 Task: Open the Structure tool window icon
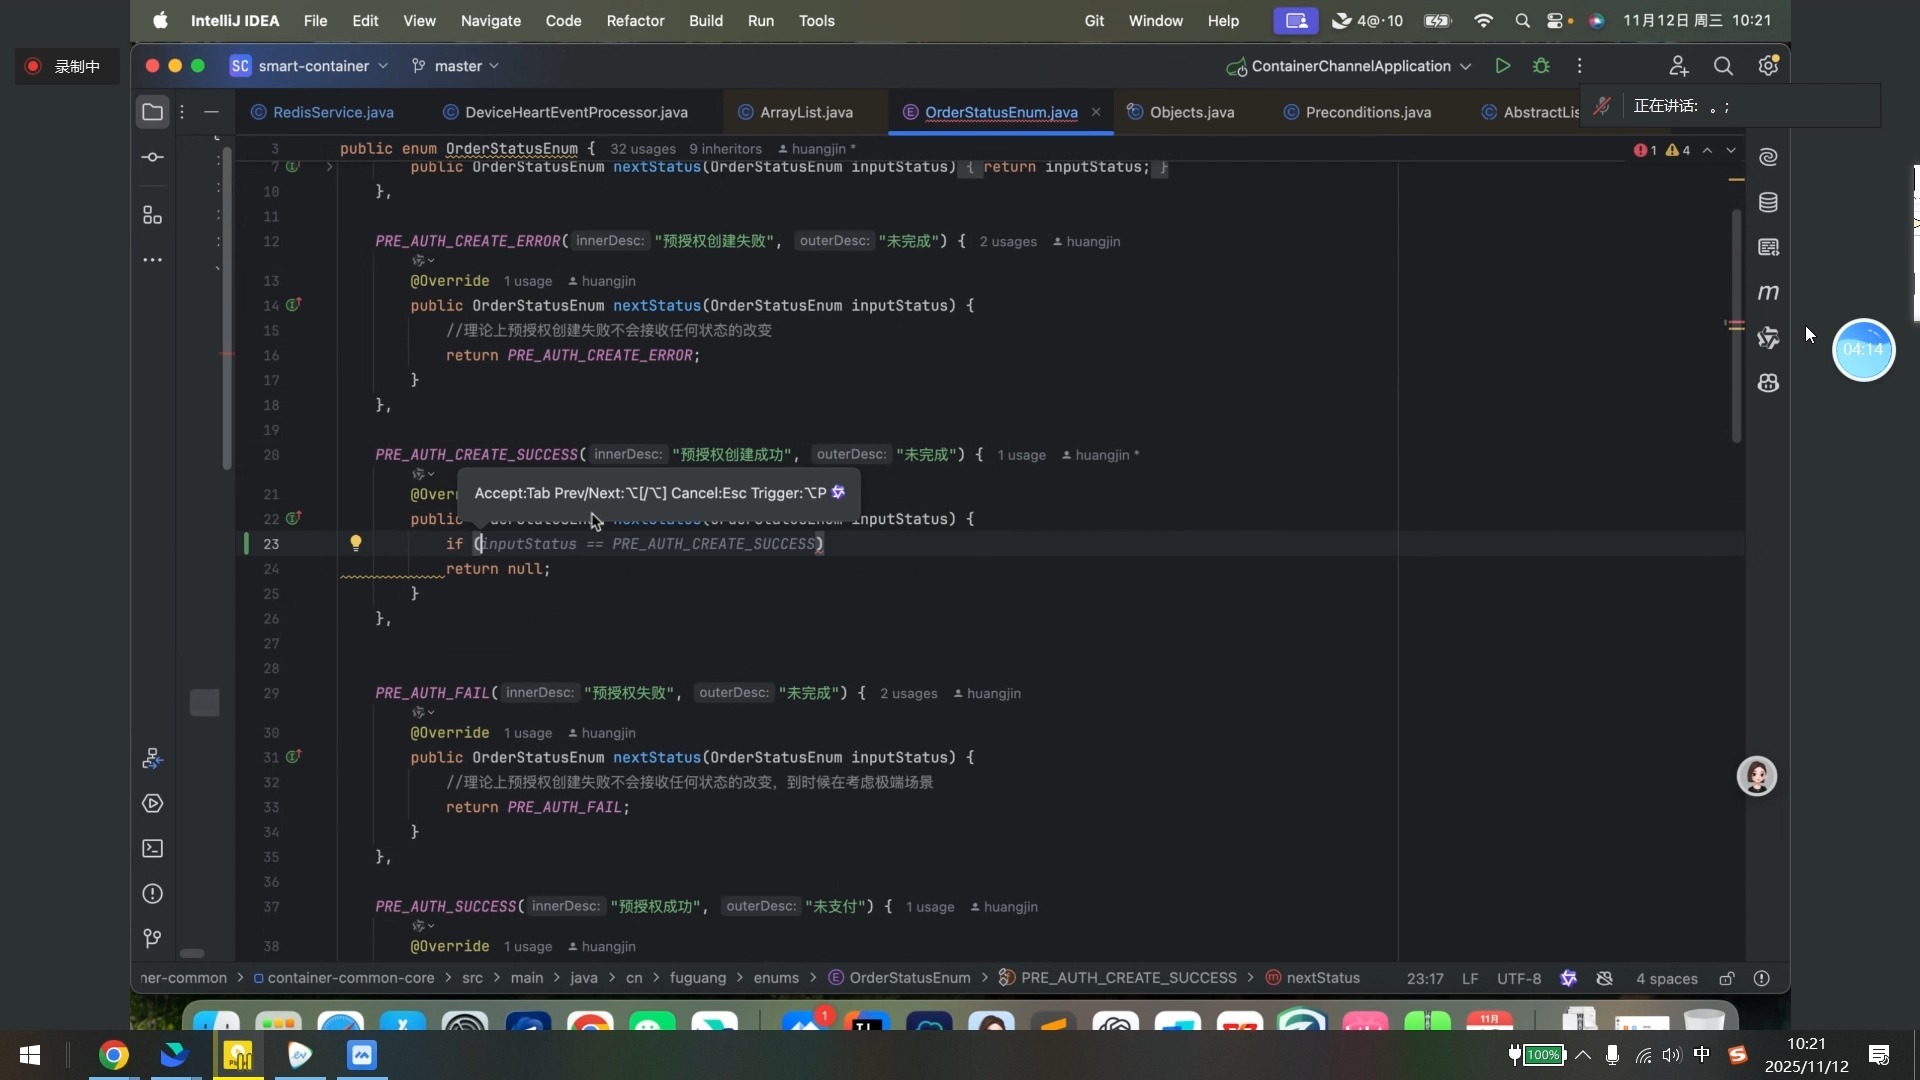(152, 215)
